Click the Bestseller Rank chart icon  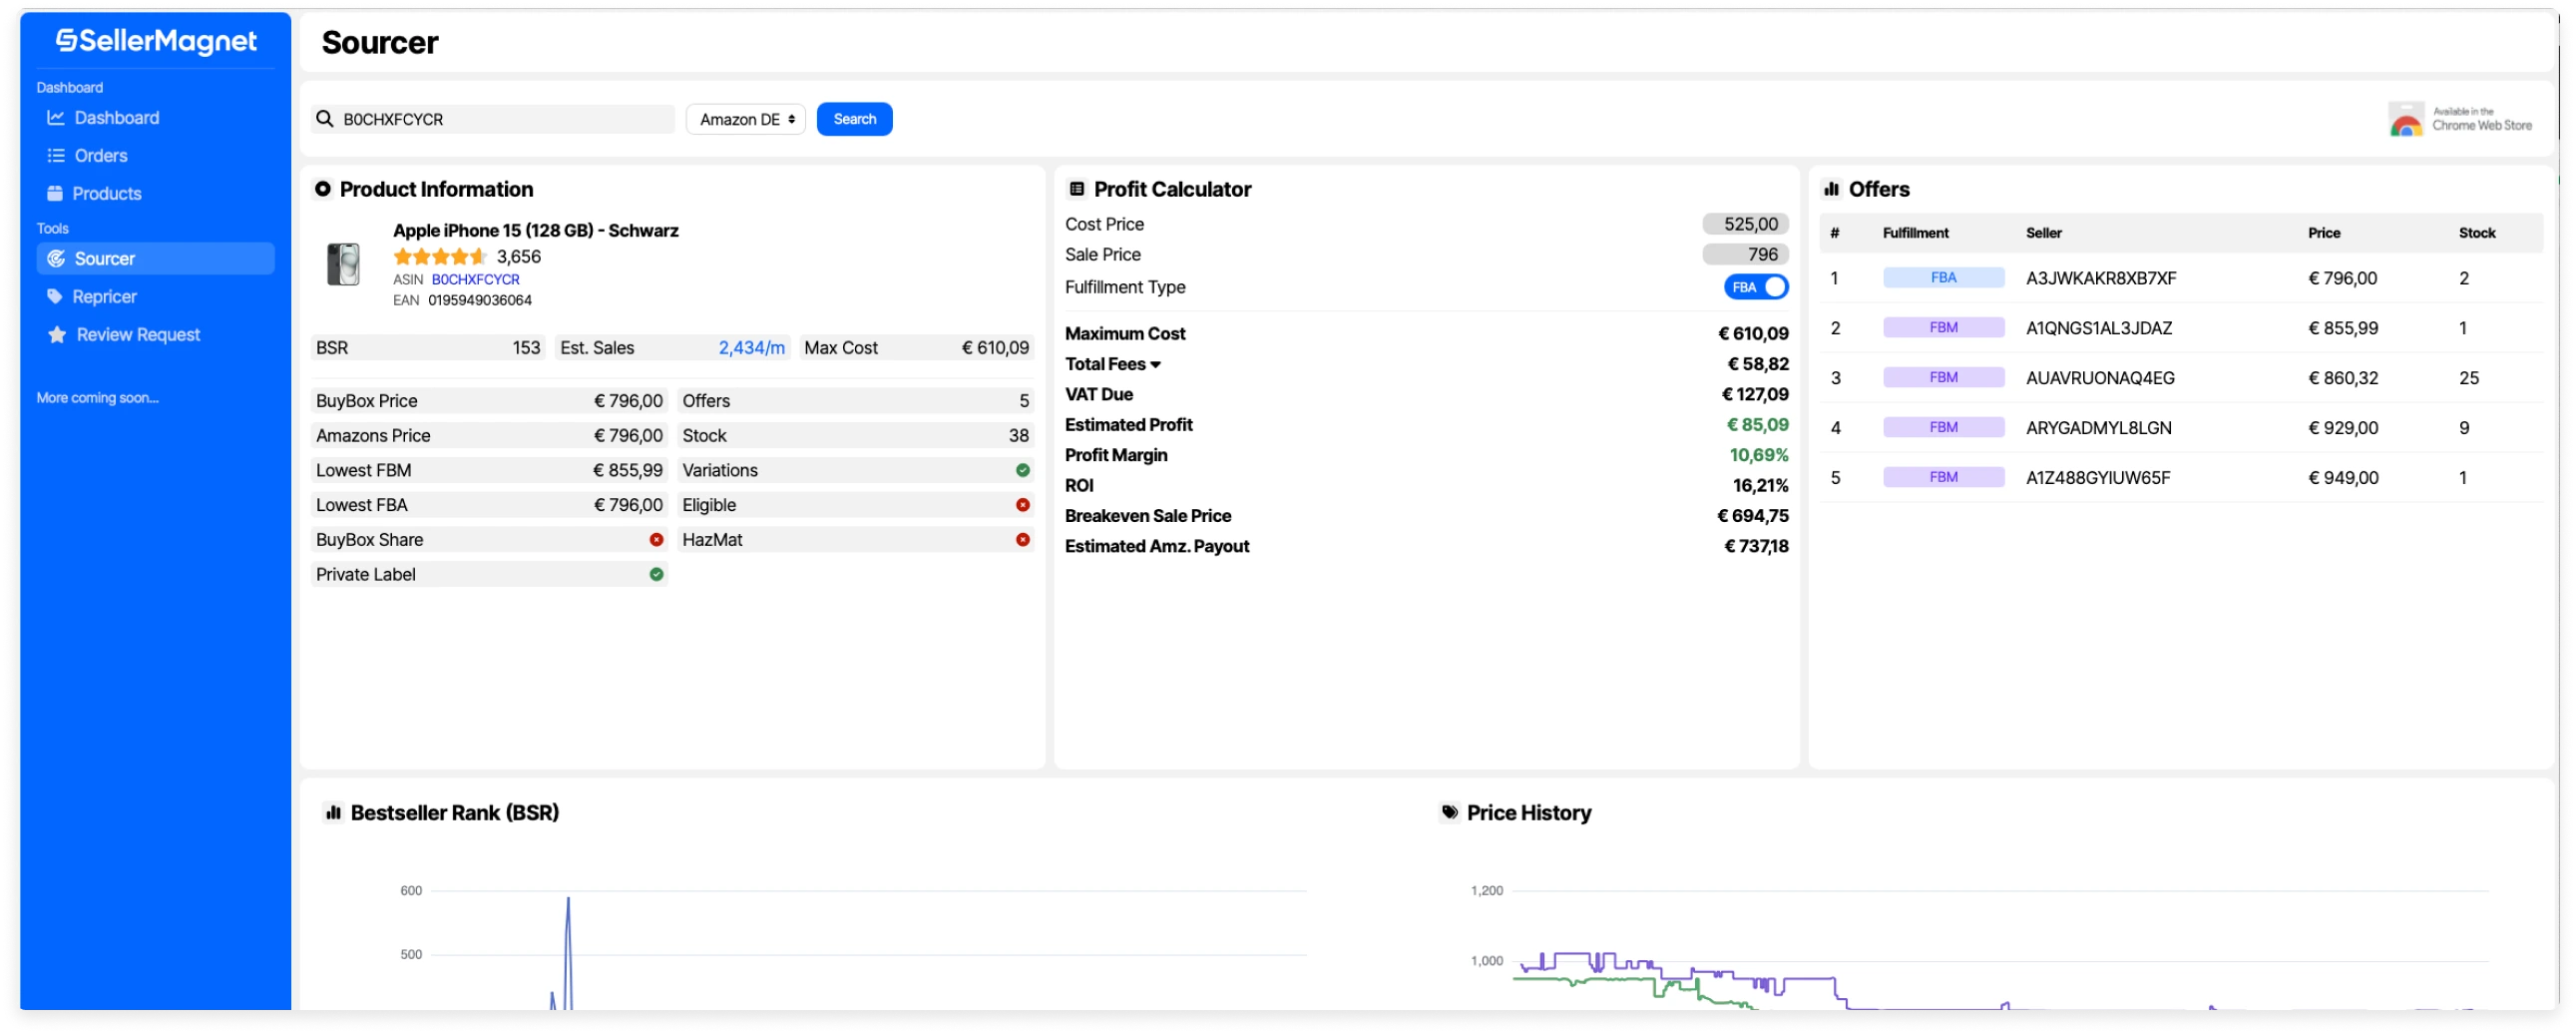(334, 813)
